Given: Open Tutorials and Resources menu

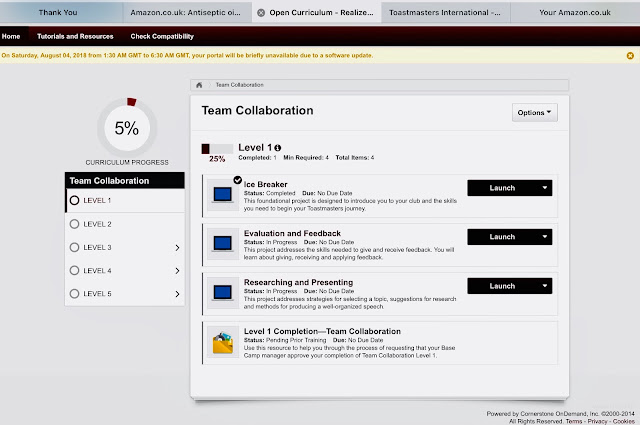Looking at the screenshot, I should (75, 36).
